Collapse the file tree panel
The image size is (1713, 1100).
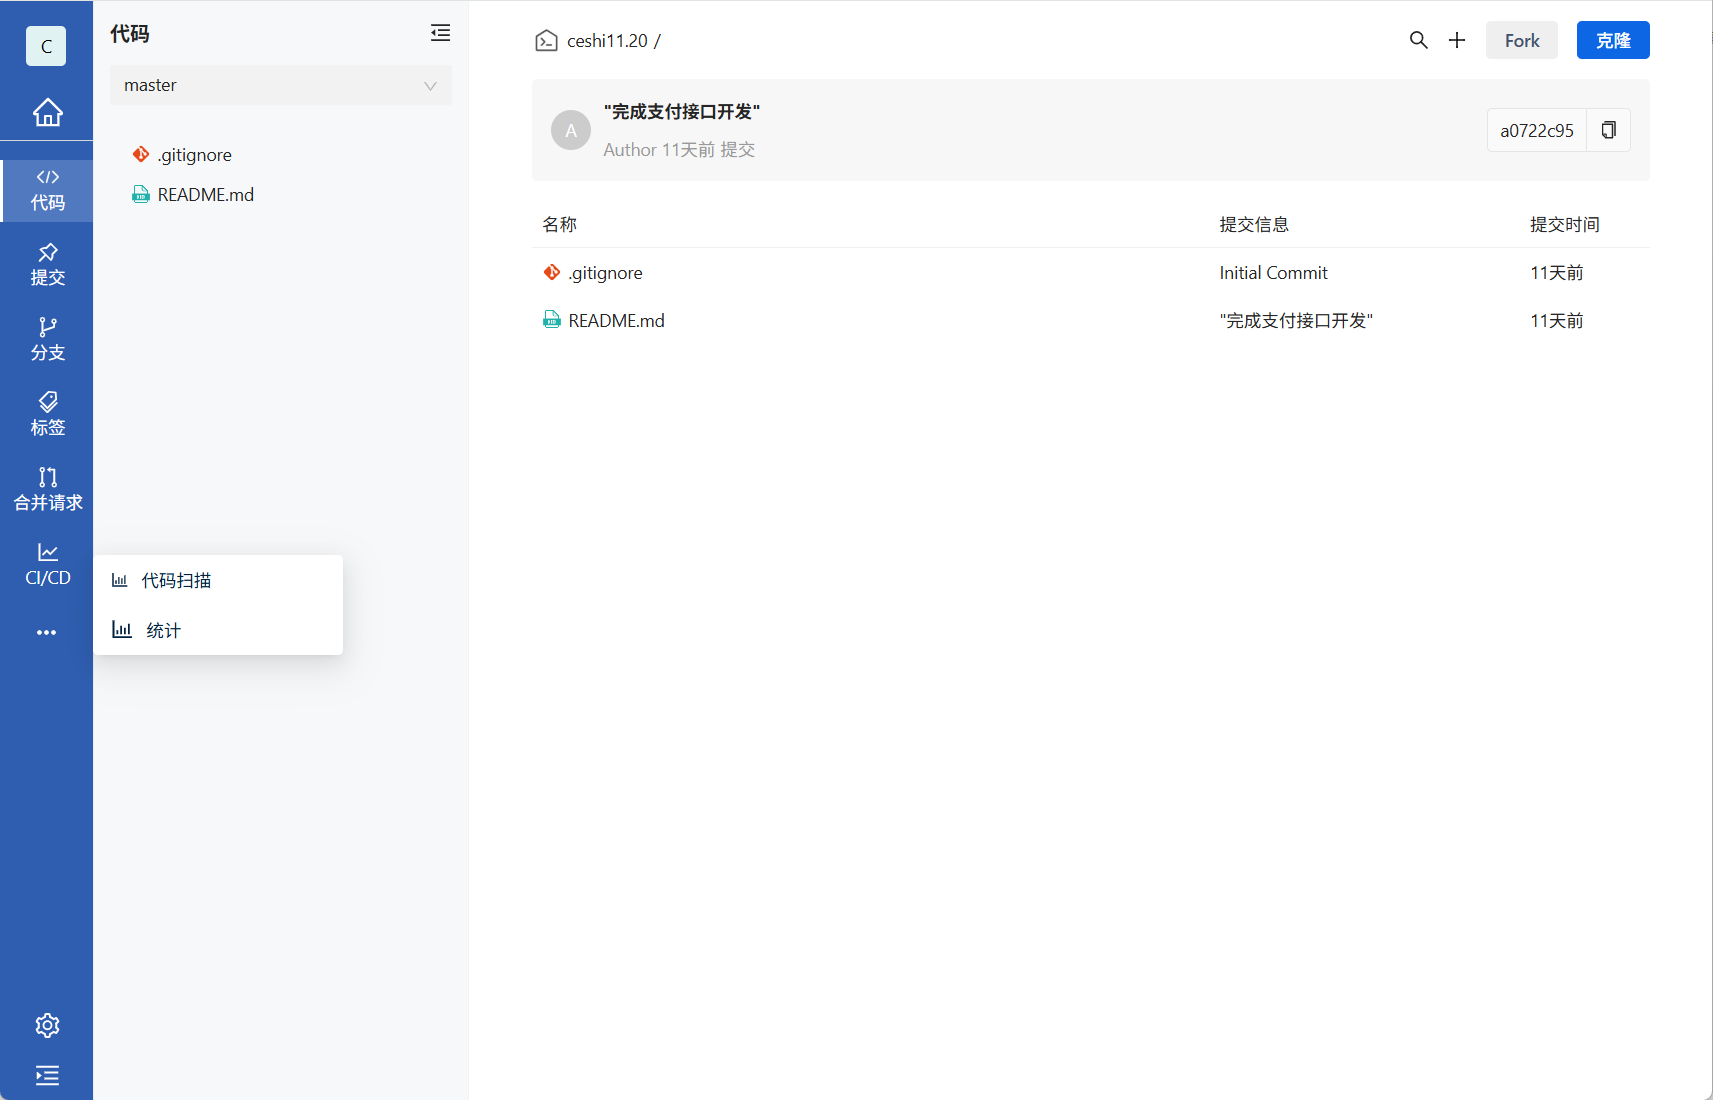440,33
